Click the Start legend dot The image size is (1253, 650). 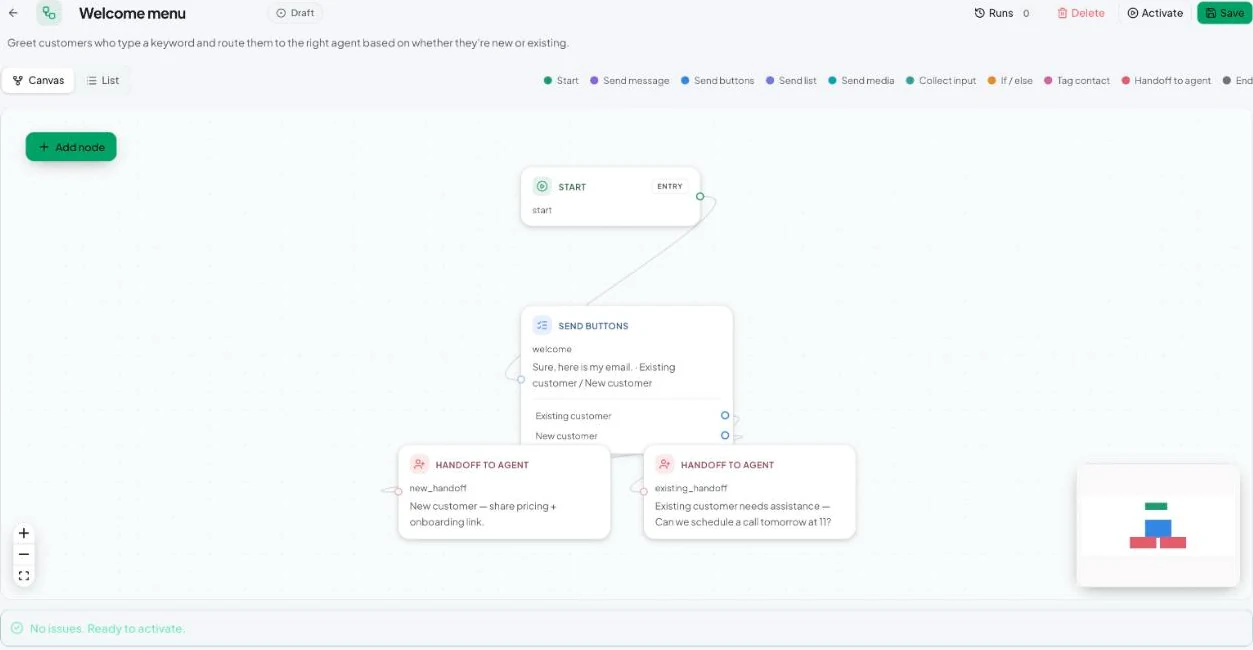click(x=548, y=80)
